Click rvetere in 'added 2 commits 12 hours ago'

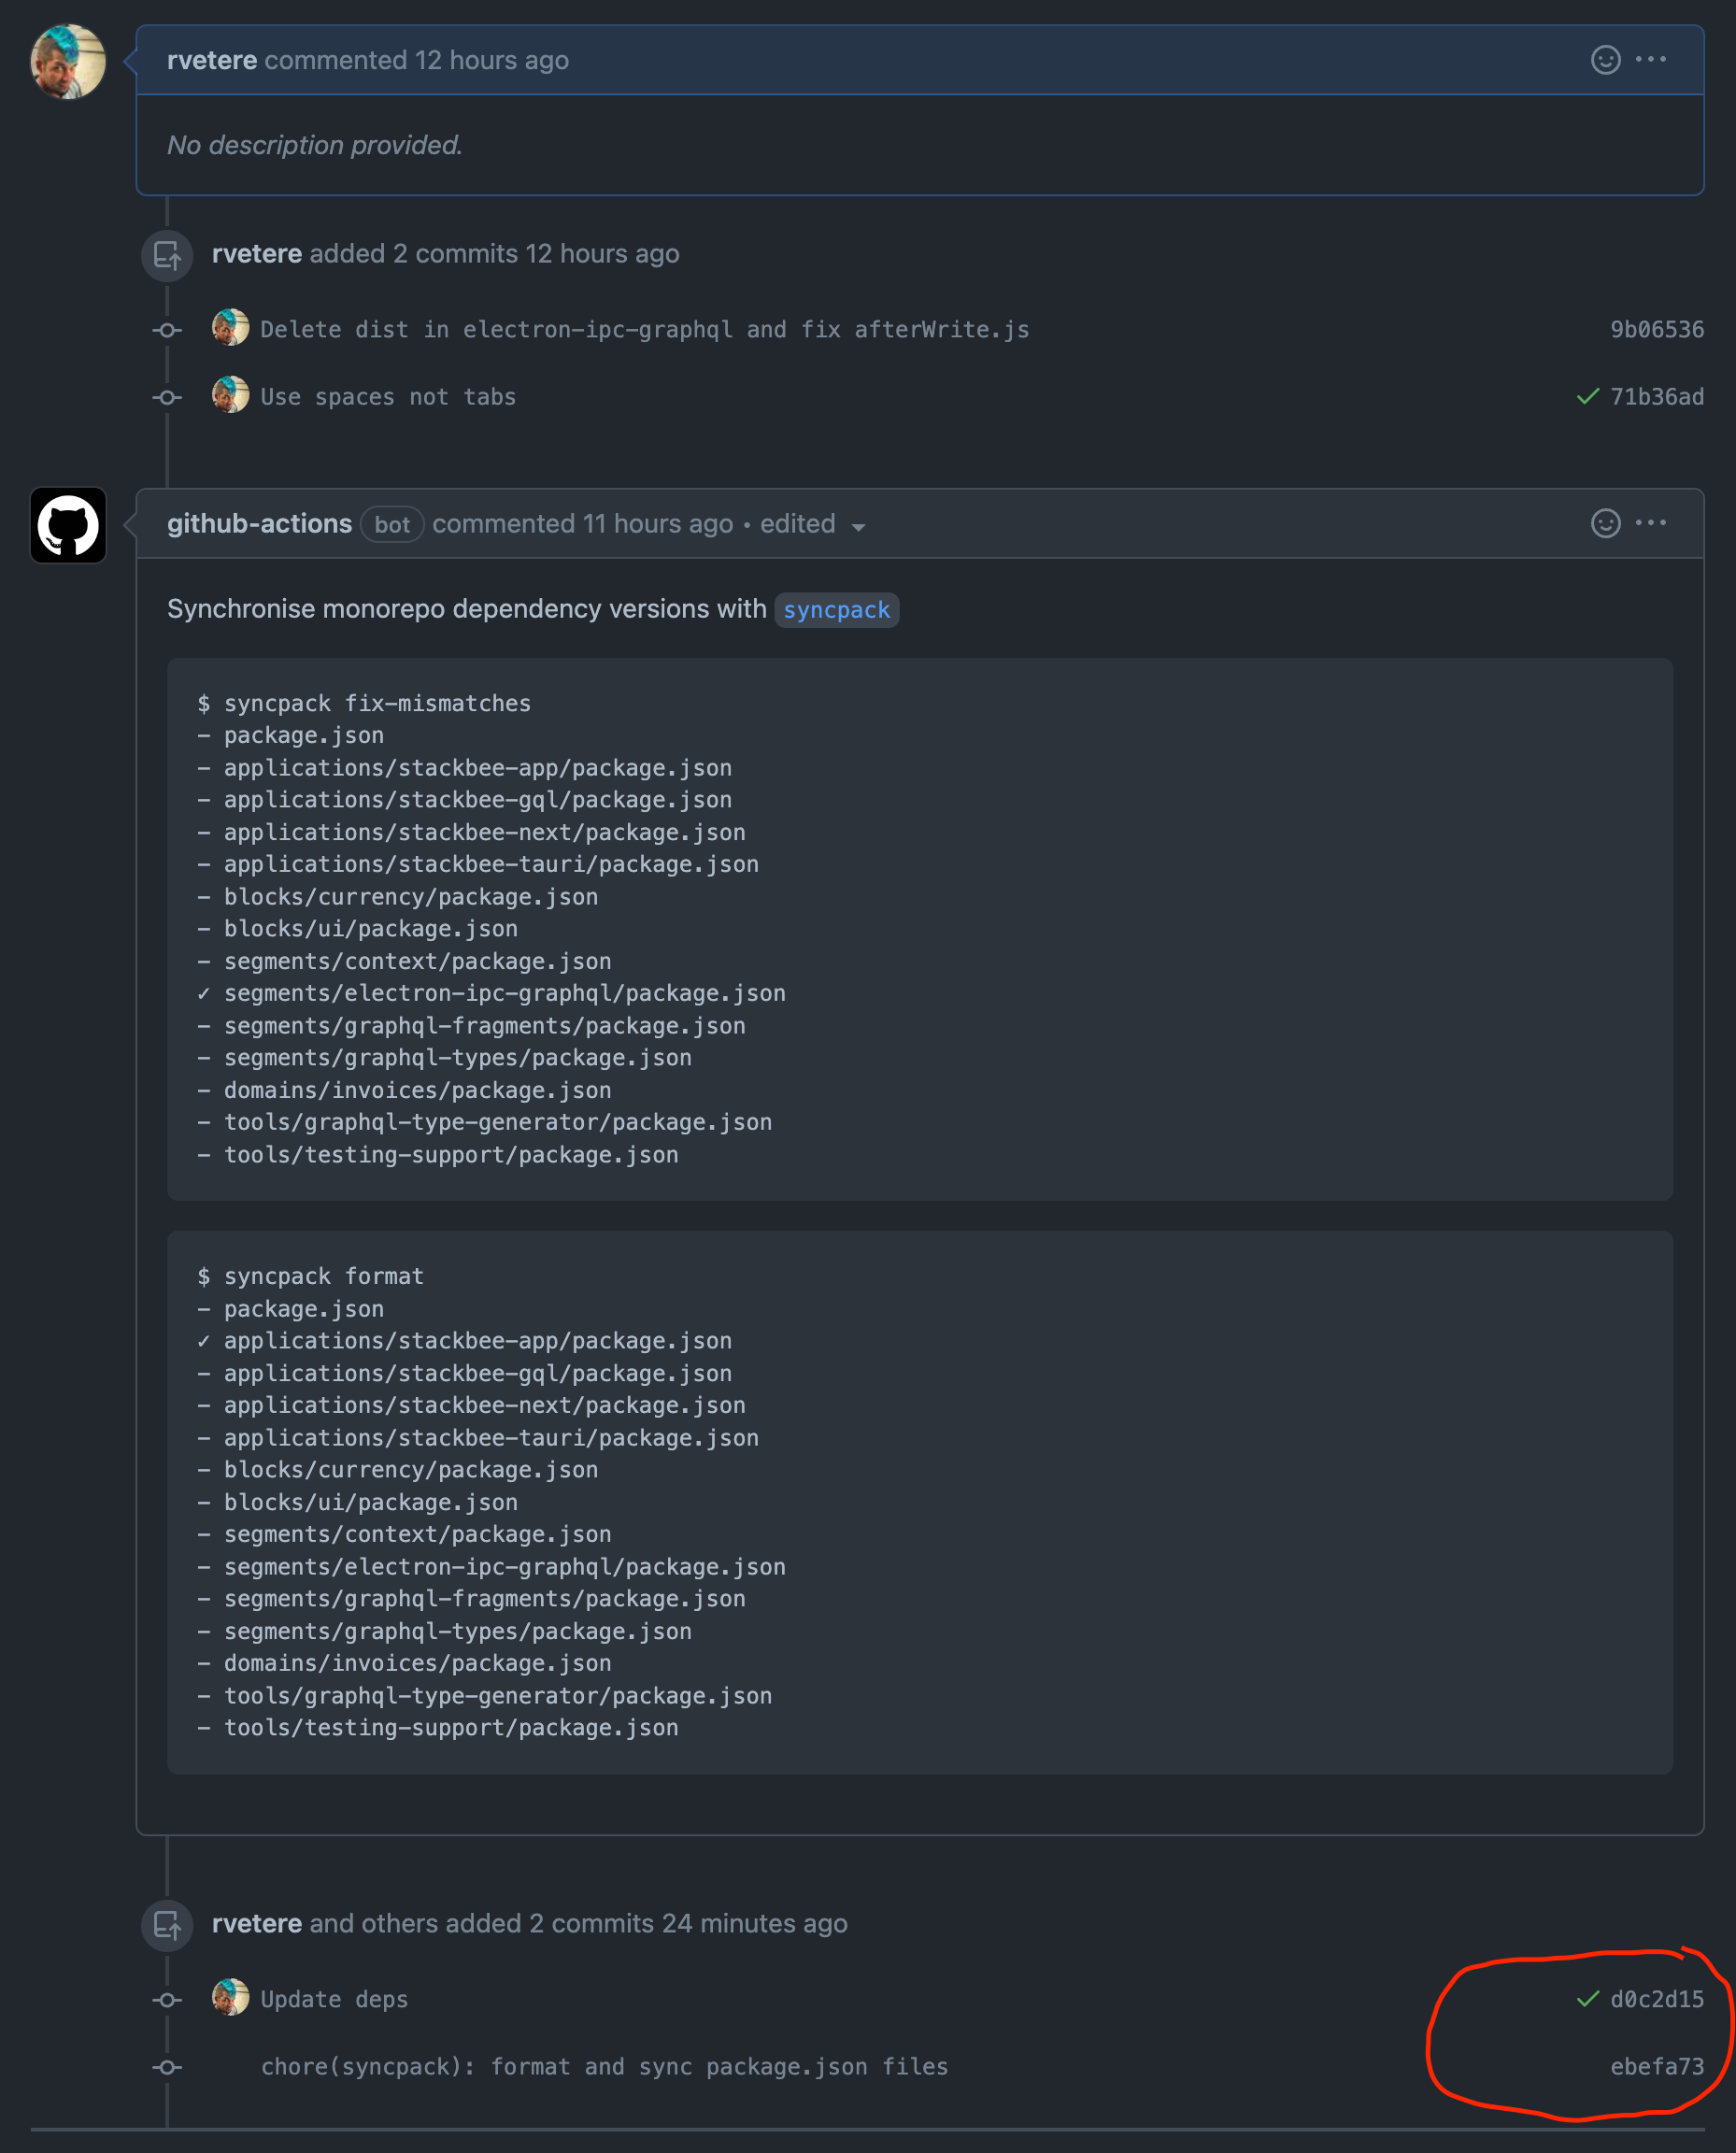tap(257, 254)
